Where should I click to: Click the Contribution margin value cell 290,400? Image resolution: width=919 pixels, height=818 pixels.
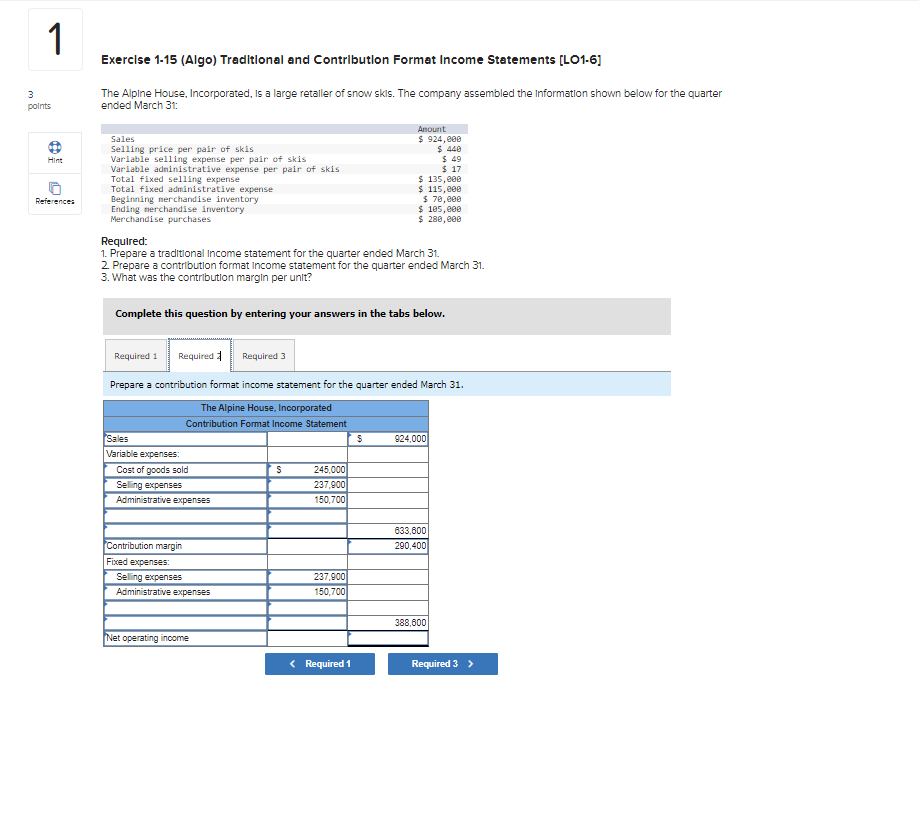click(390, 546)
